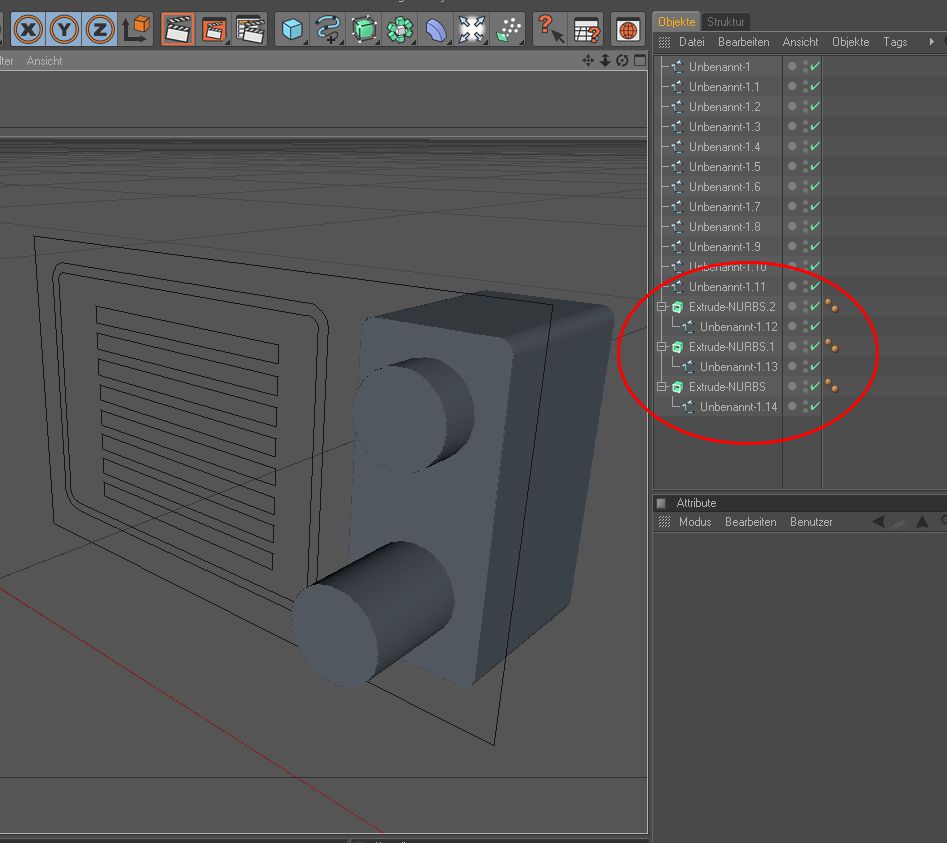Viewport: 947px width, 843px height.
Task: Click the coordinate system icon
Action: pyautogui.click(x=135, y=29)
